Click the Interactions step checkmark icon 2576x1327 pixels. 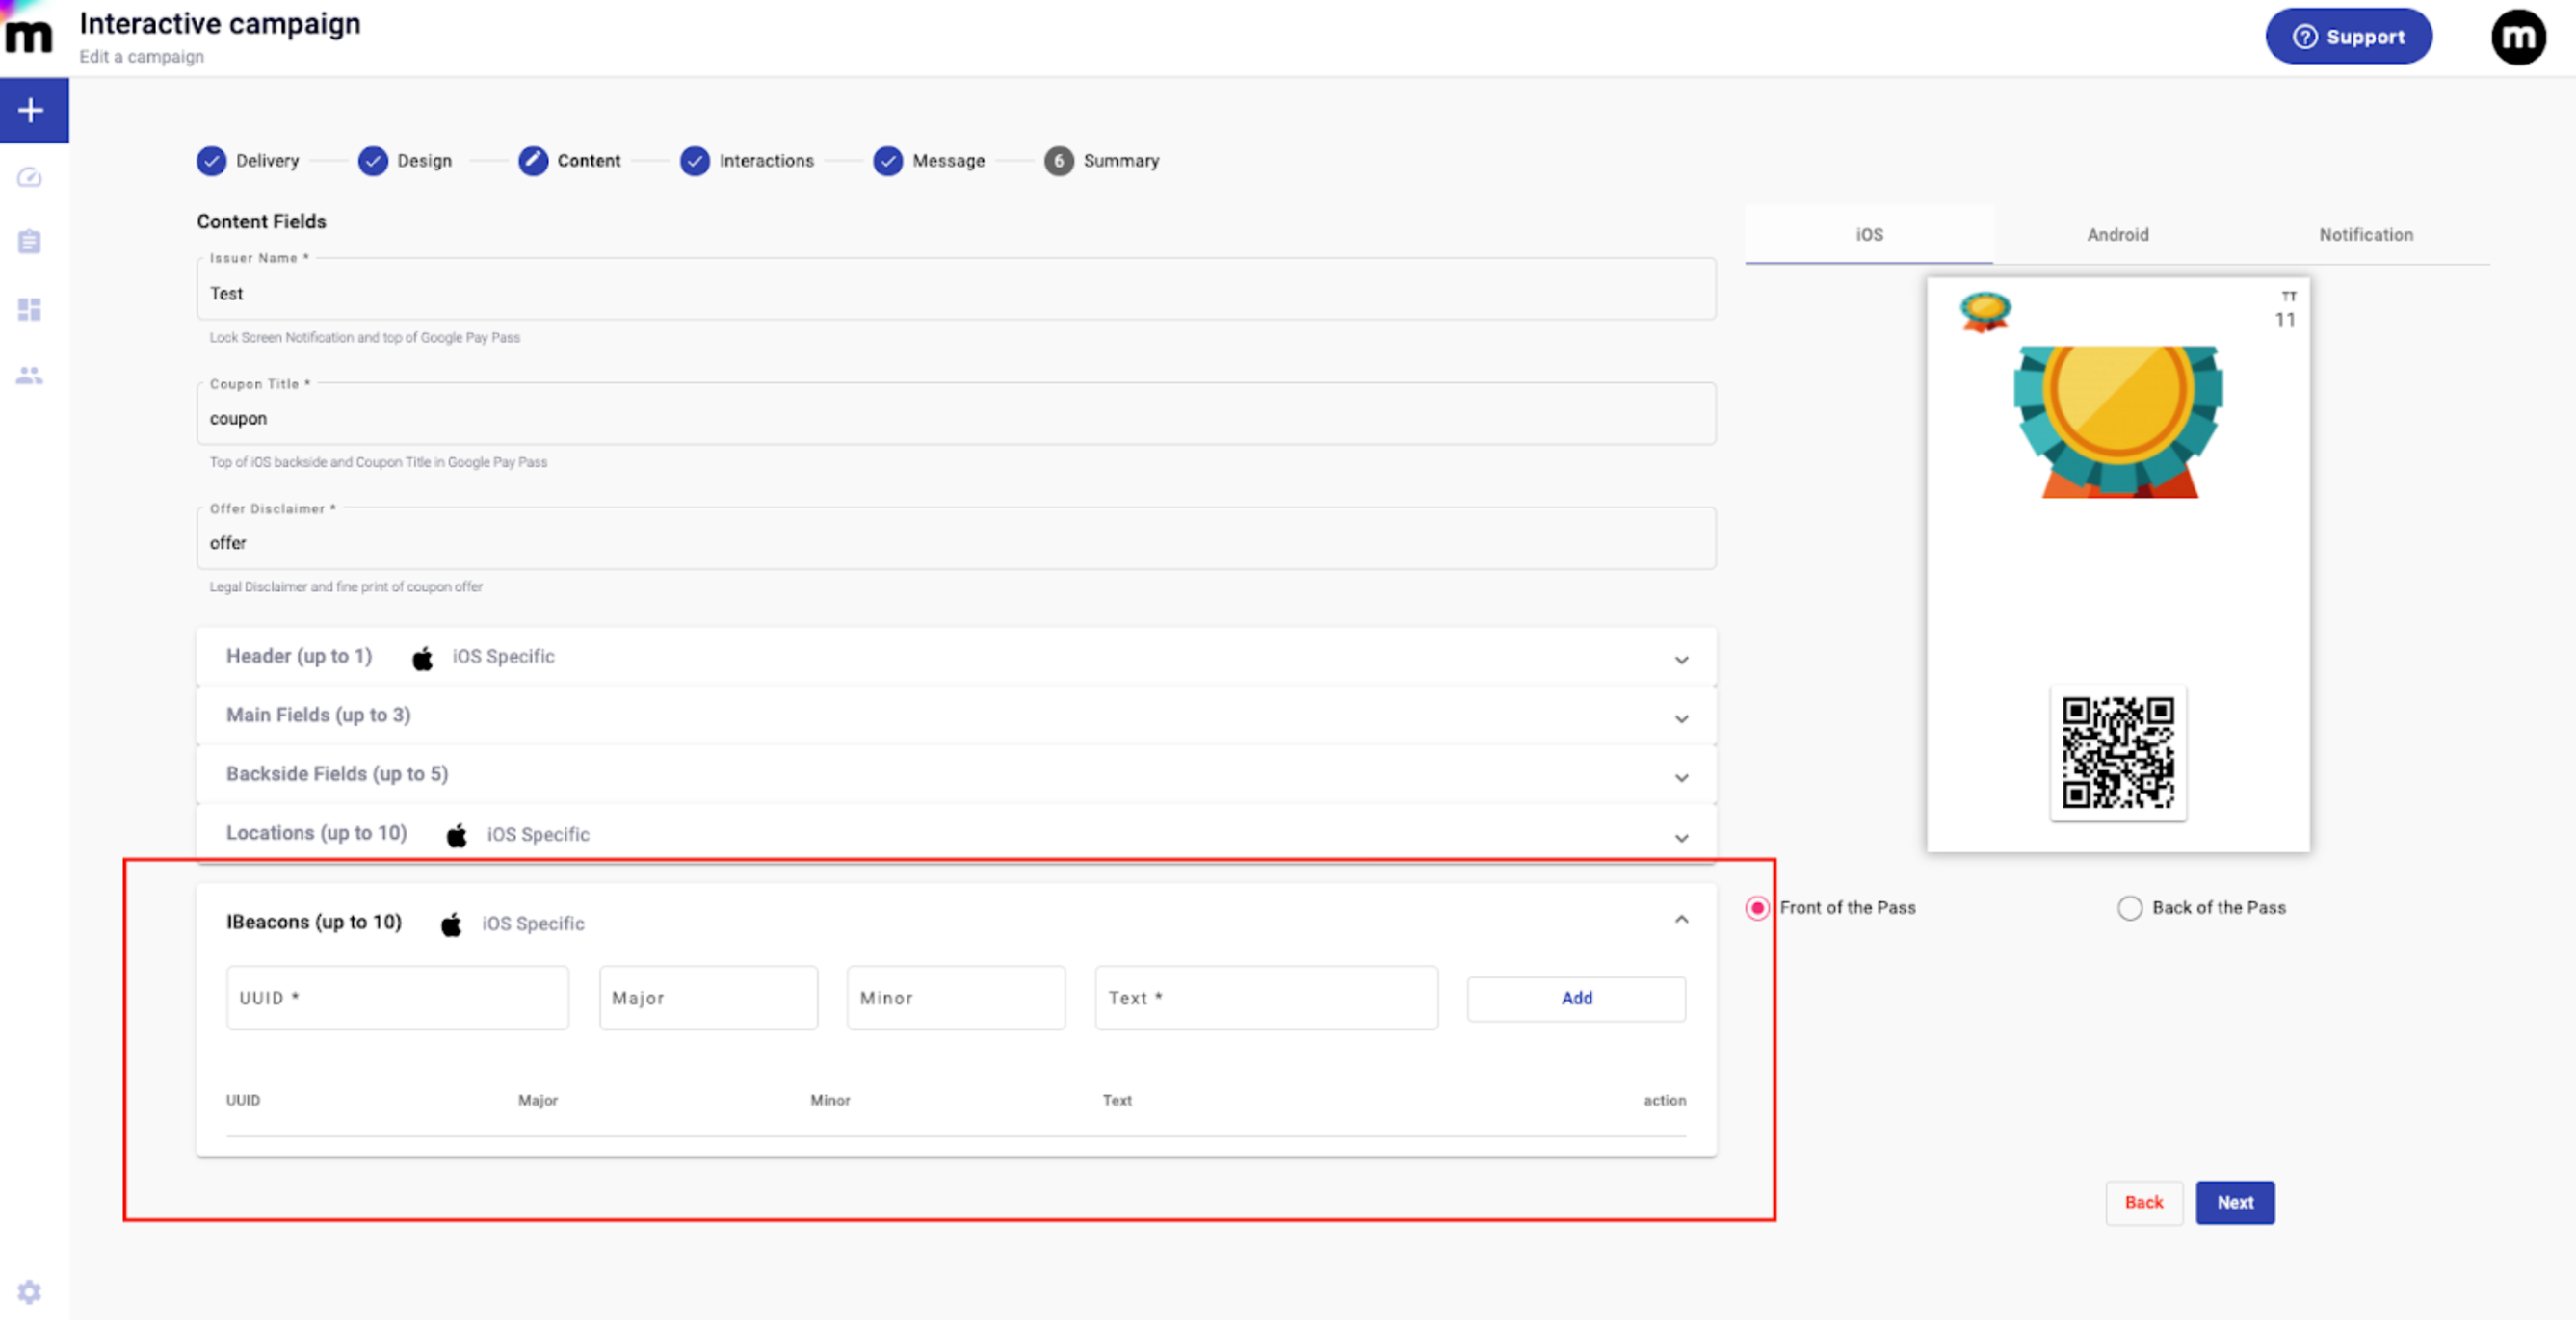pos(695,161)
